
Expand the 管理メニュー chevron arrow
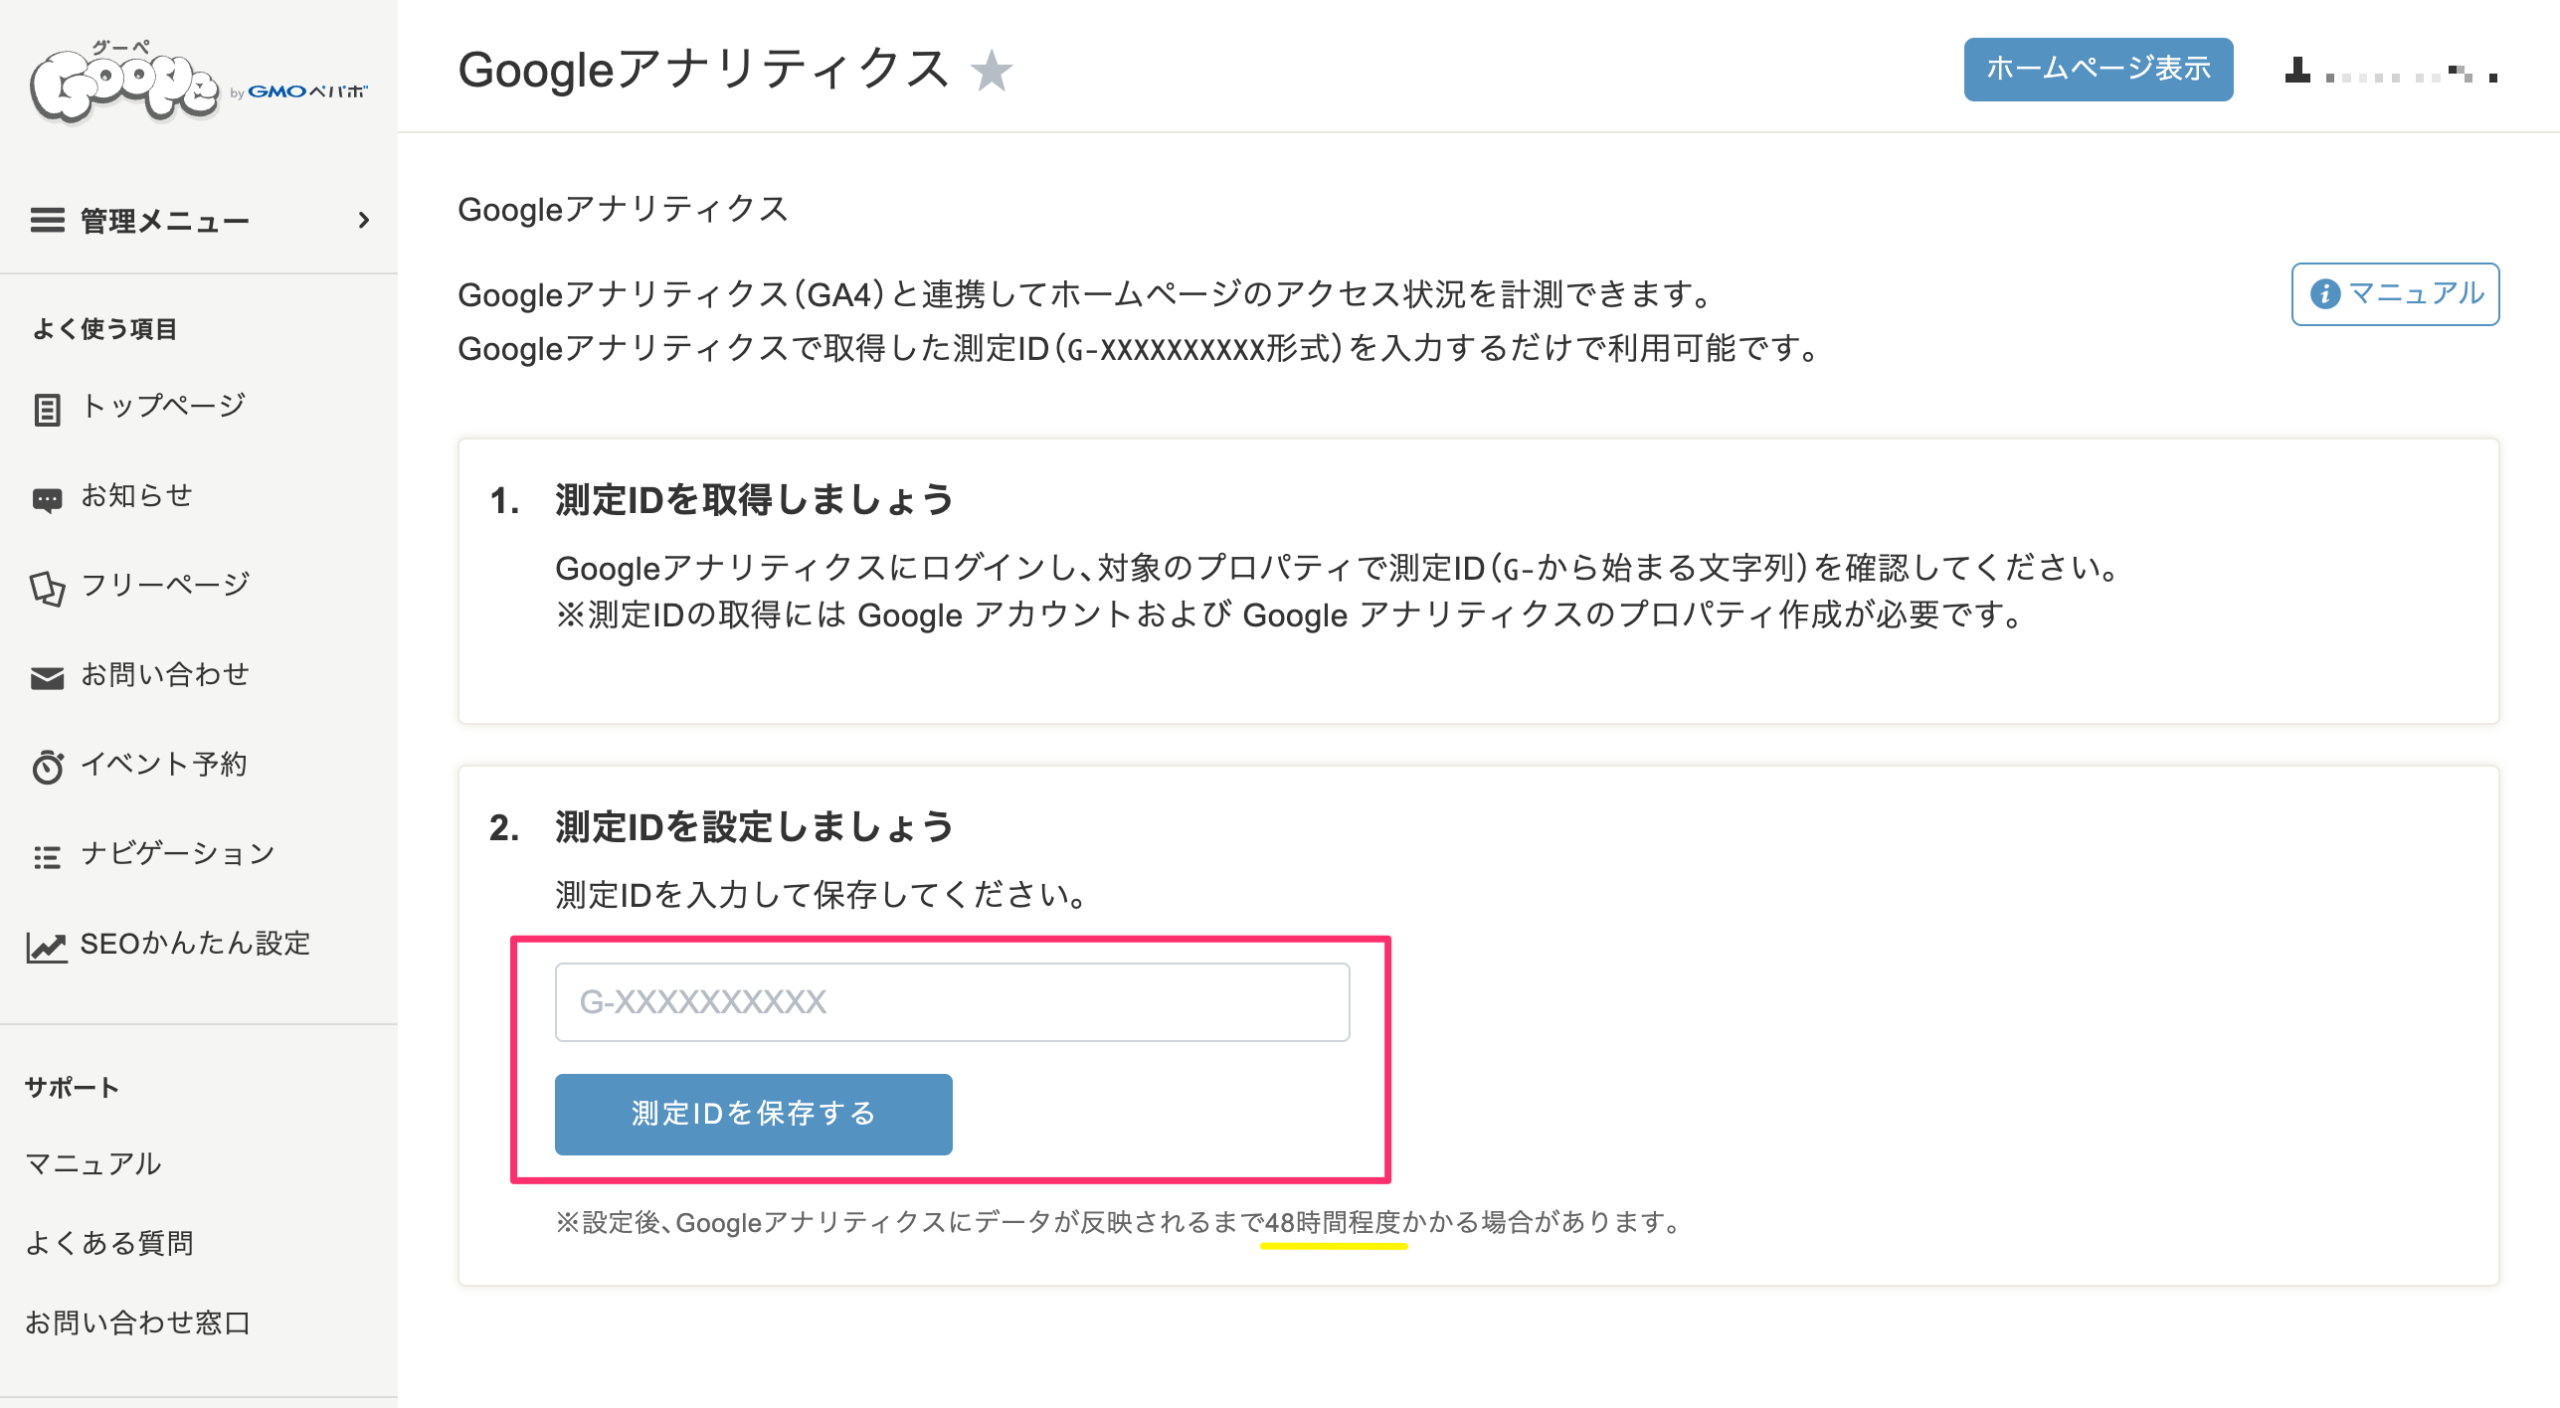pos(363,220)
